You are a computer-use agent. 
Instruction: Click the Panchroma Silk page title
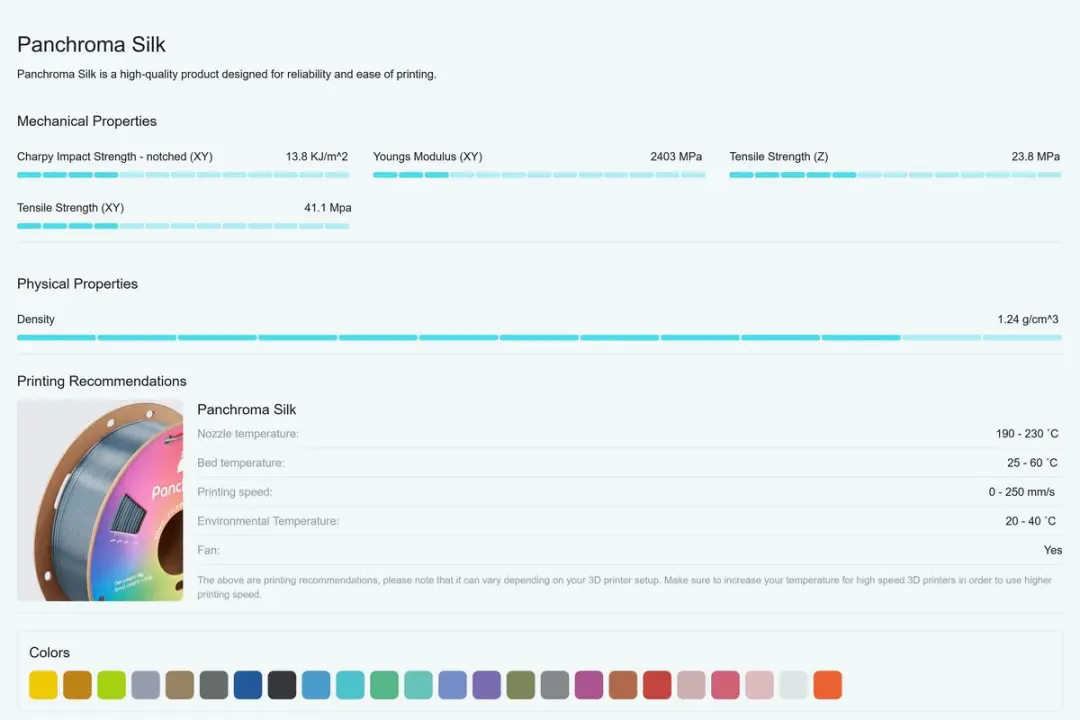click(x=91, y=45)
